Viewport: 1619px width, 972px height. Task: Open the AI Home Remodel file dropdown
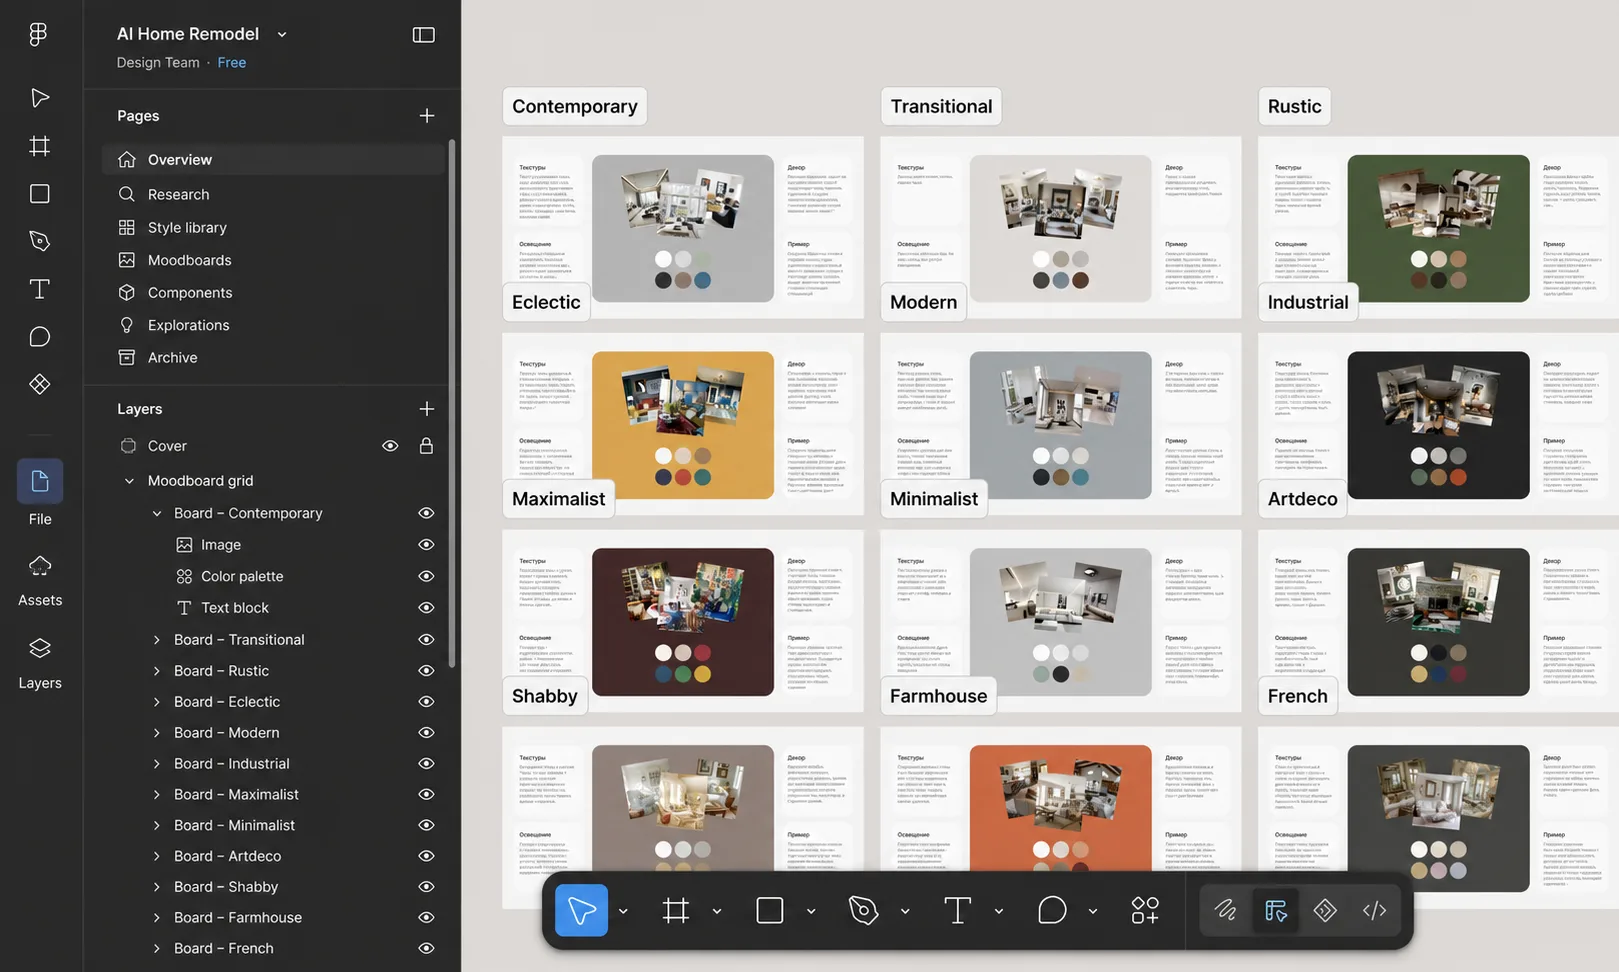282,35
